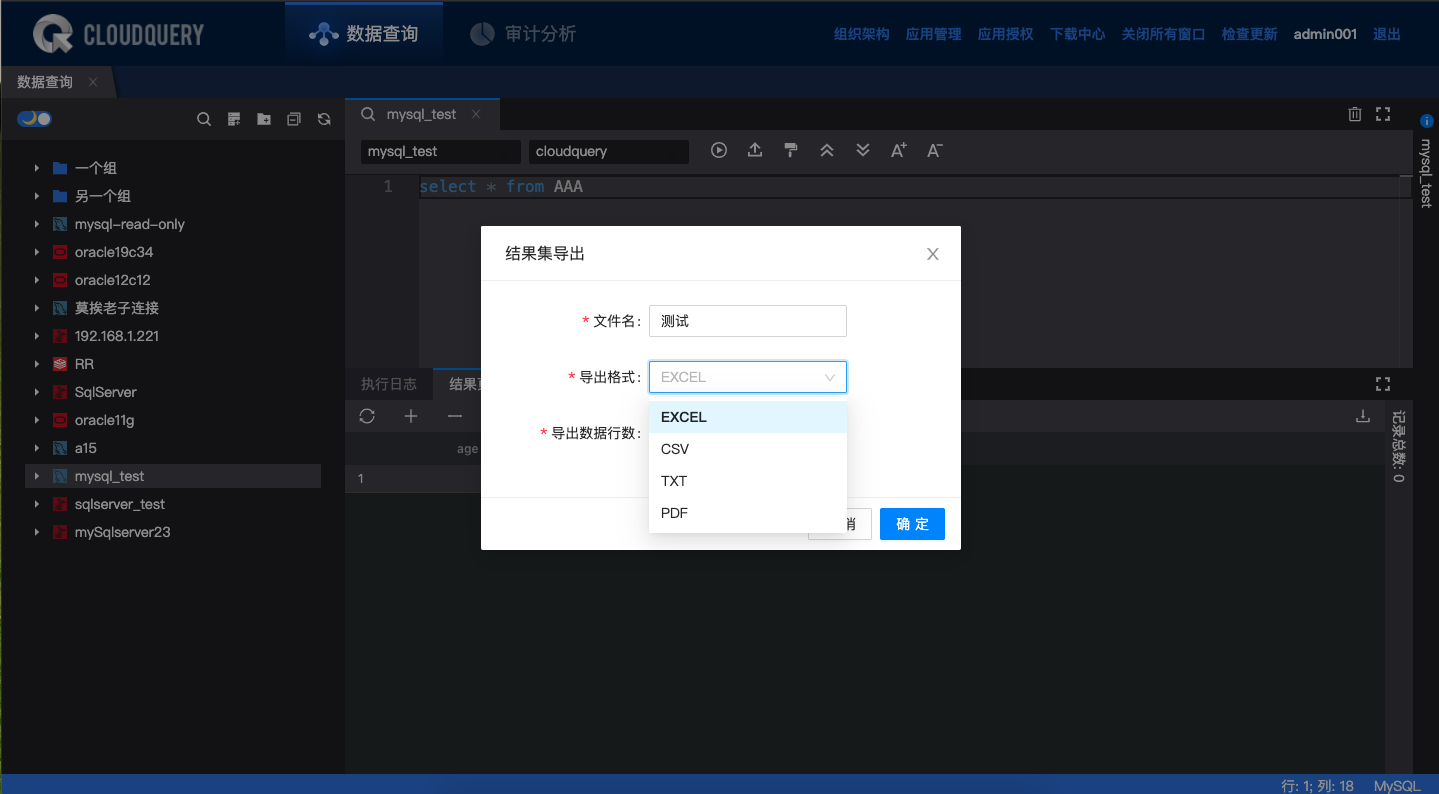Choose CSV export format
The width and height of the screenshot is (1439, 794).
coord(748,449)
